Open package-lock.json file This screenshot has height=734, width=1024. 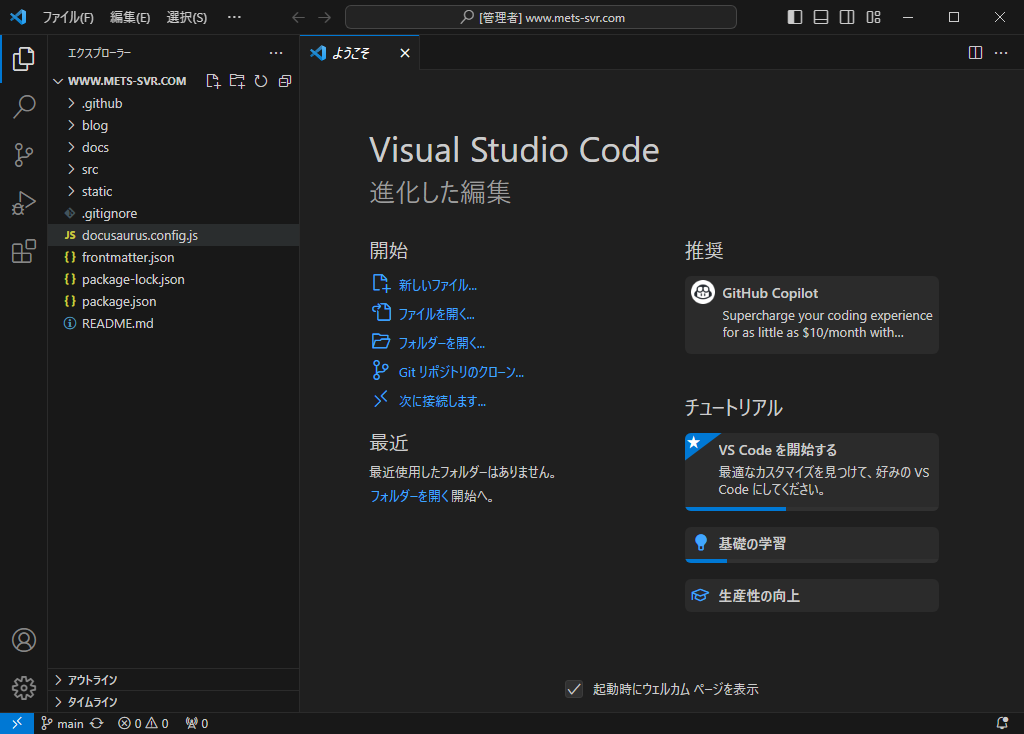click(x=174, y=279)
